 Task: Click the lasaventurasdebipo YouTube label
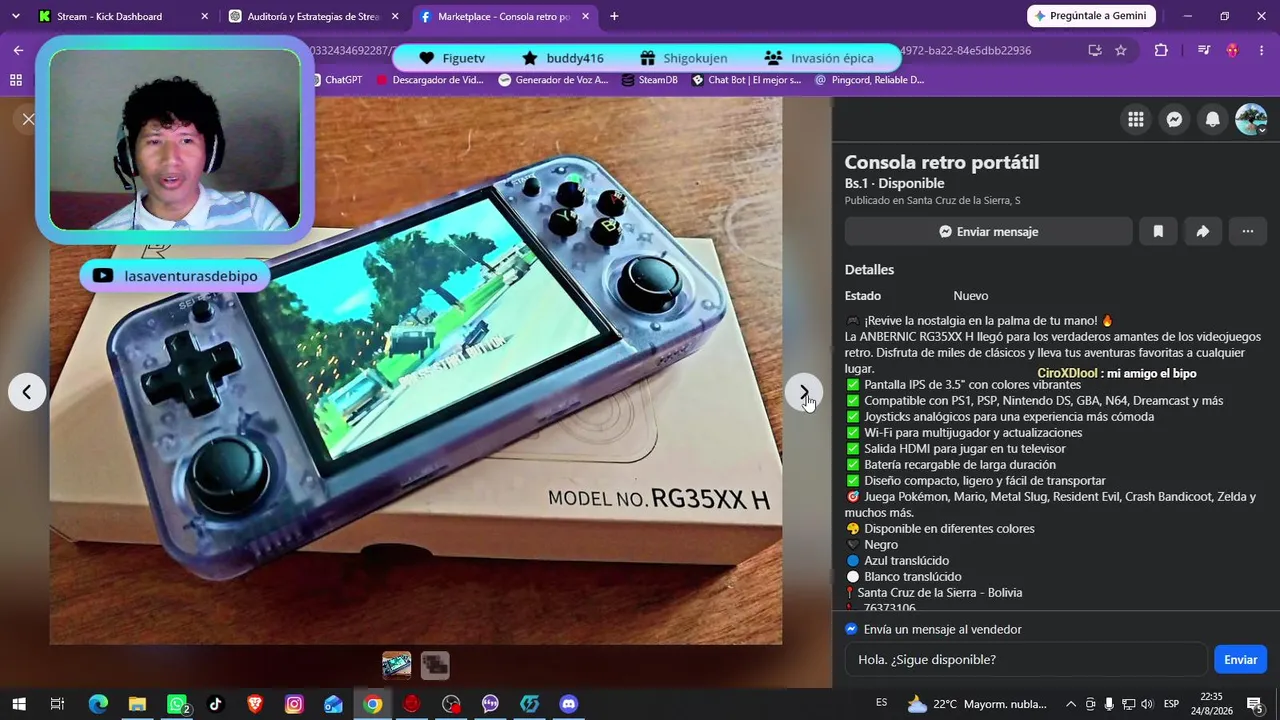click(x=175, y=276)
